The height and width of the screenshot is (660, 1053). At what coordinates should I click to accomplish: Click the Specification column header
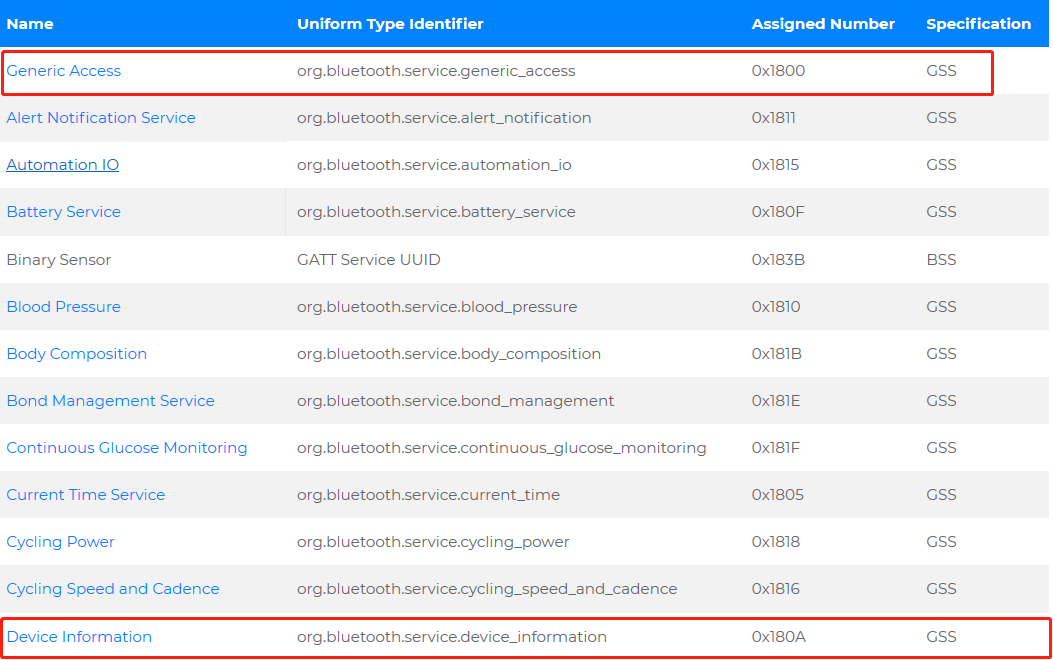pos(978,24)
